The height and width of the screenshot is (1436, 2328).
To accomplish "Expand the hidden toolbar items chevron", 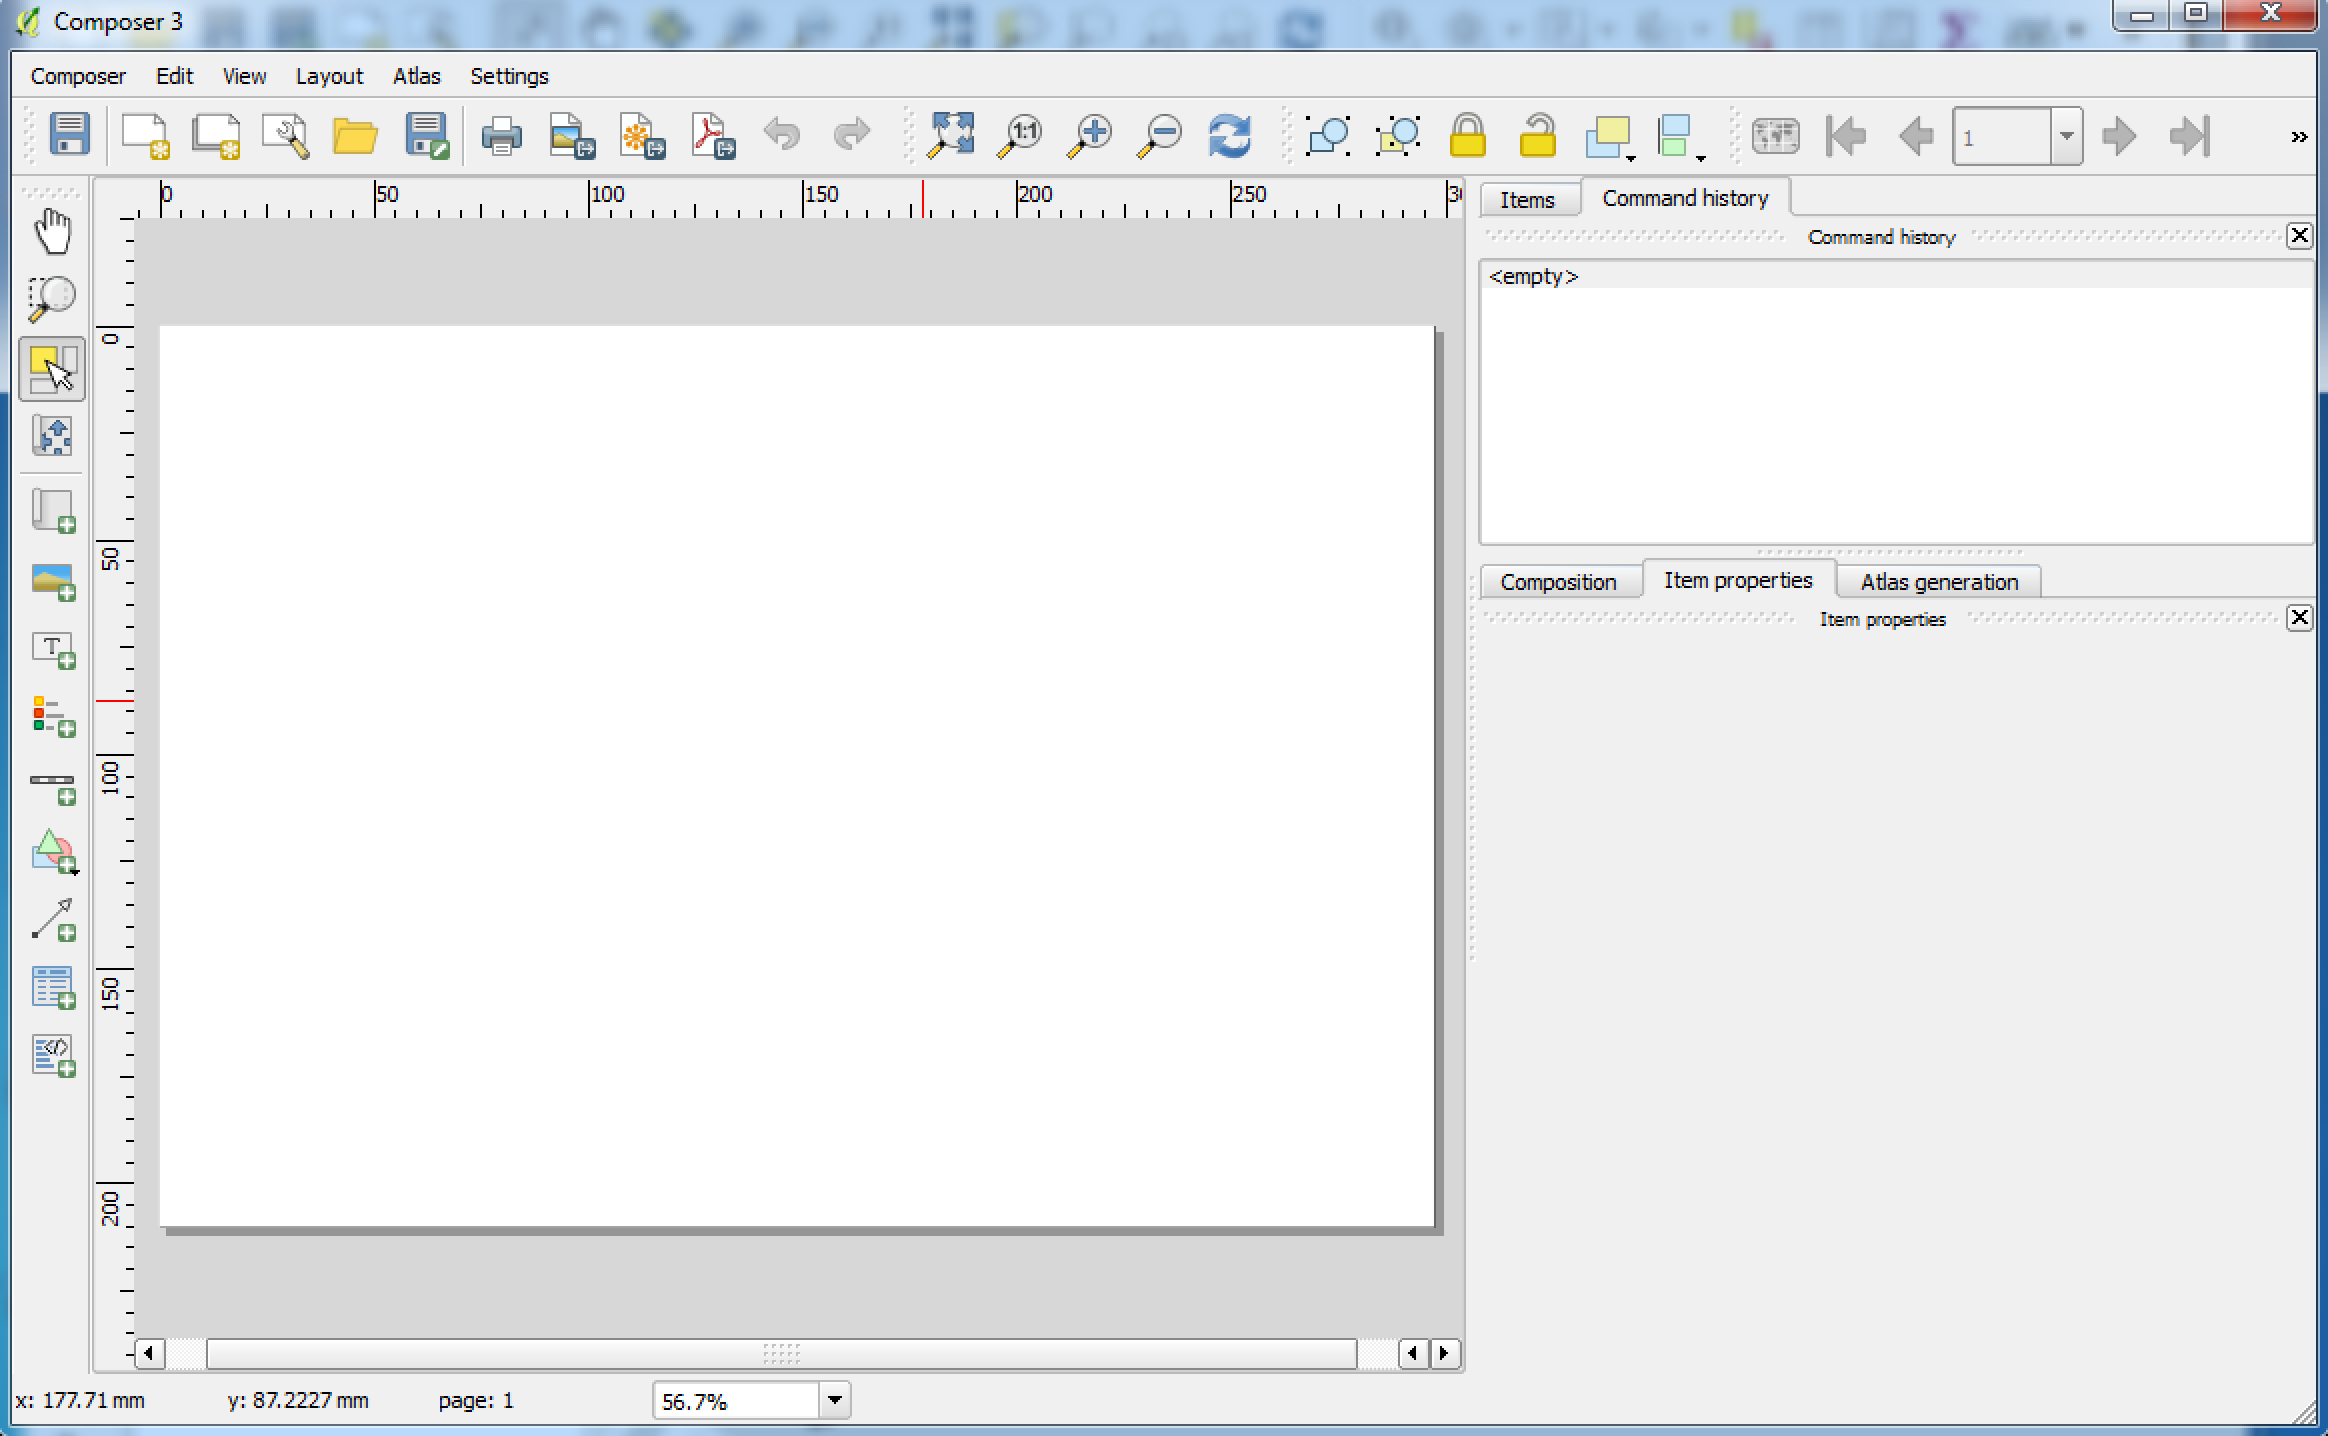I will pyautogui.click(x=2299, y=137).
